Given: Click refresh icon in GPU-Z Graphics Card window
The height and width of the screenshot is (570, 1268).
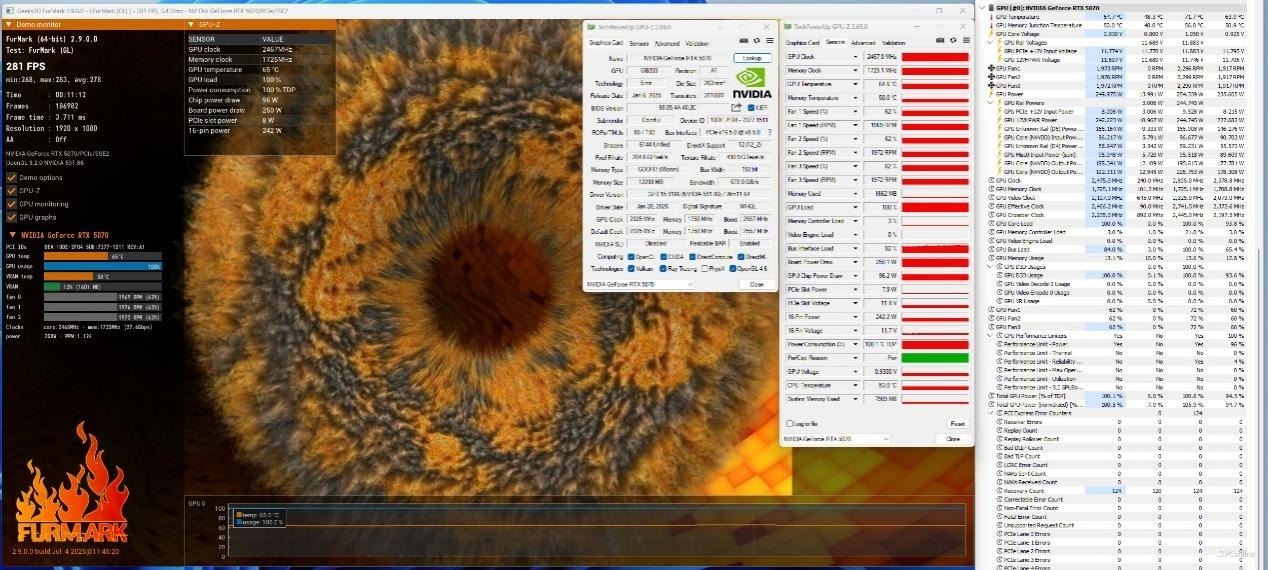Looking at the screenshot, I should click(757, 43).
